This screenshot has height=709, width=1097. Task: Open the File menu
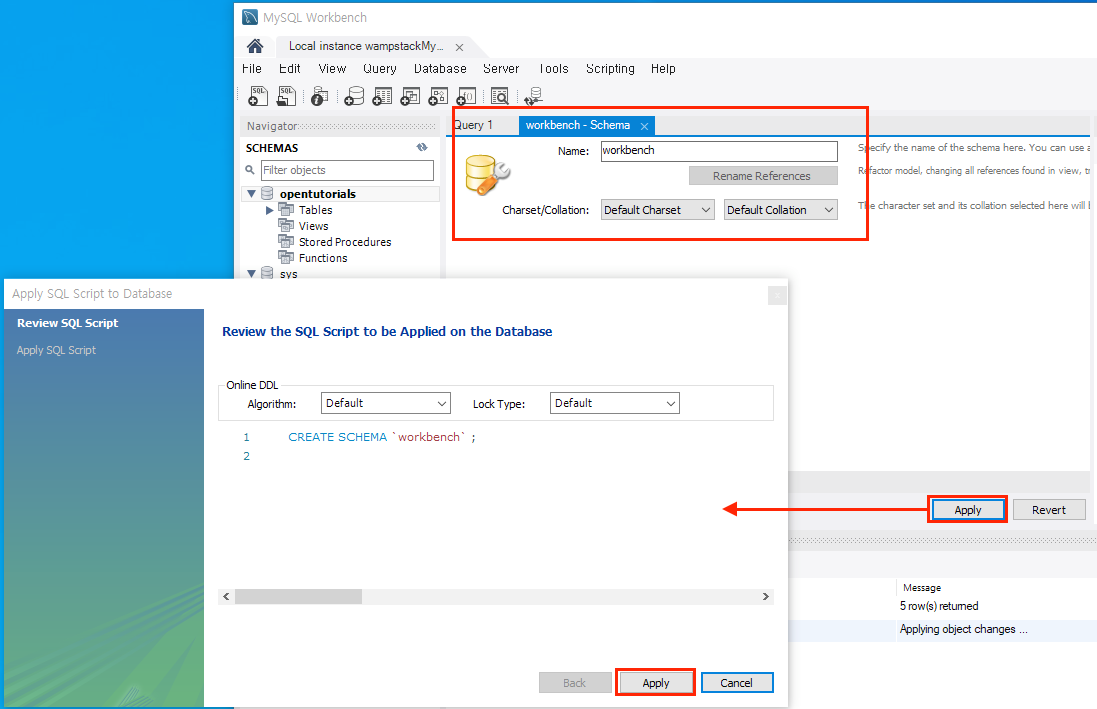(x=252, y=69)
